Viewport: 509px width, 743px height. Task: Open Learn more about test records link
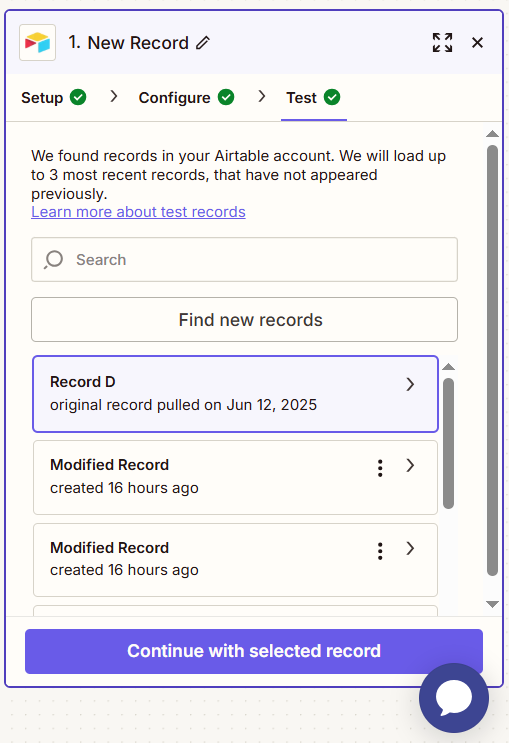(x=138, y=212)
